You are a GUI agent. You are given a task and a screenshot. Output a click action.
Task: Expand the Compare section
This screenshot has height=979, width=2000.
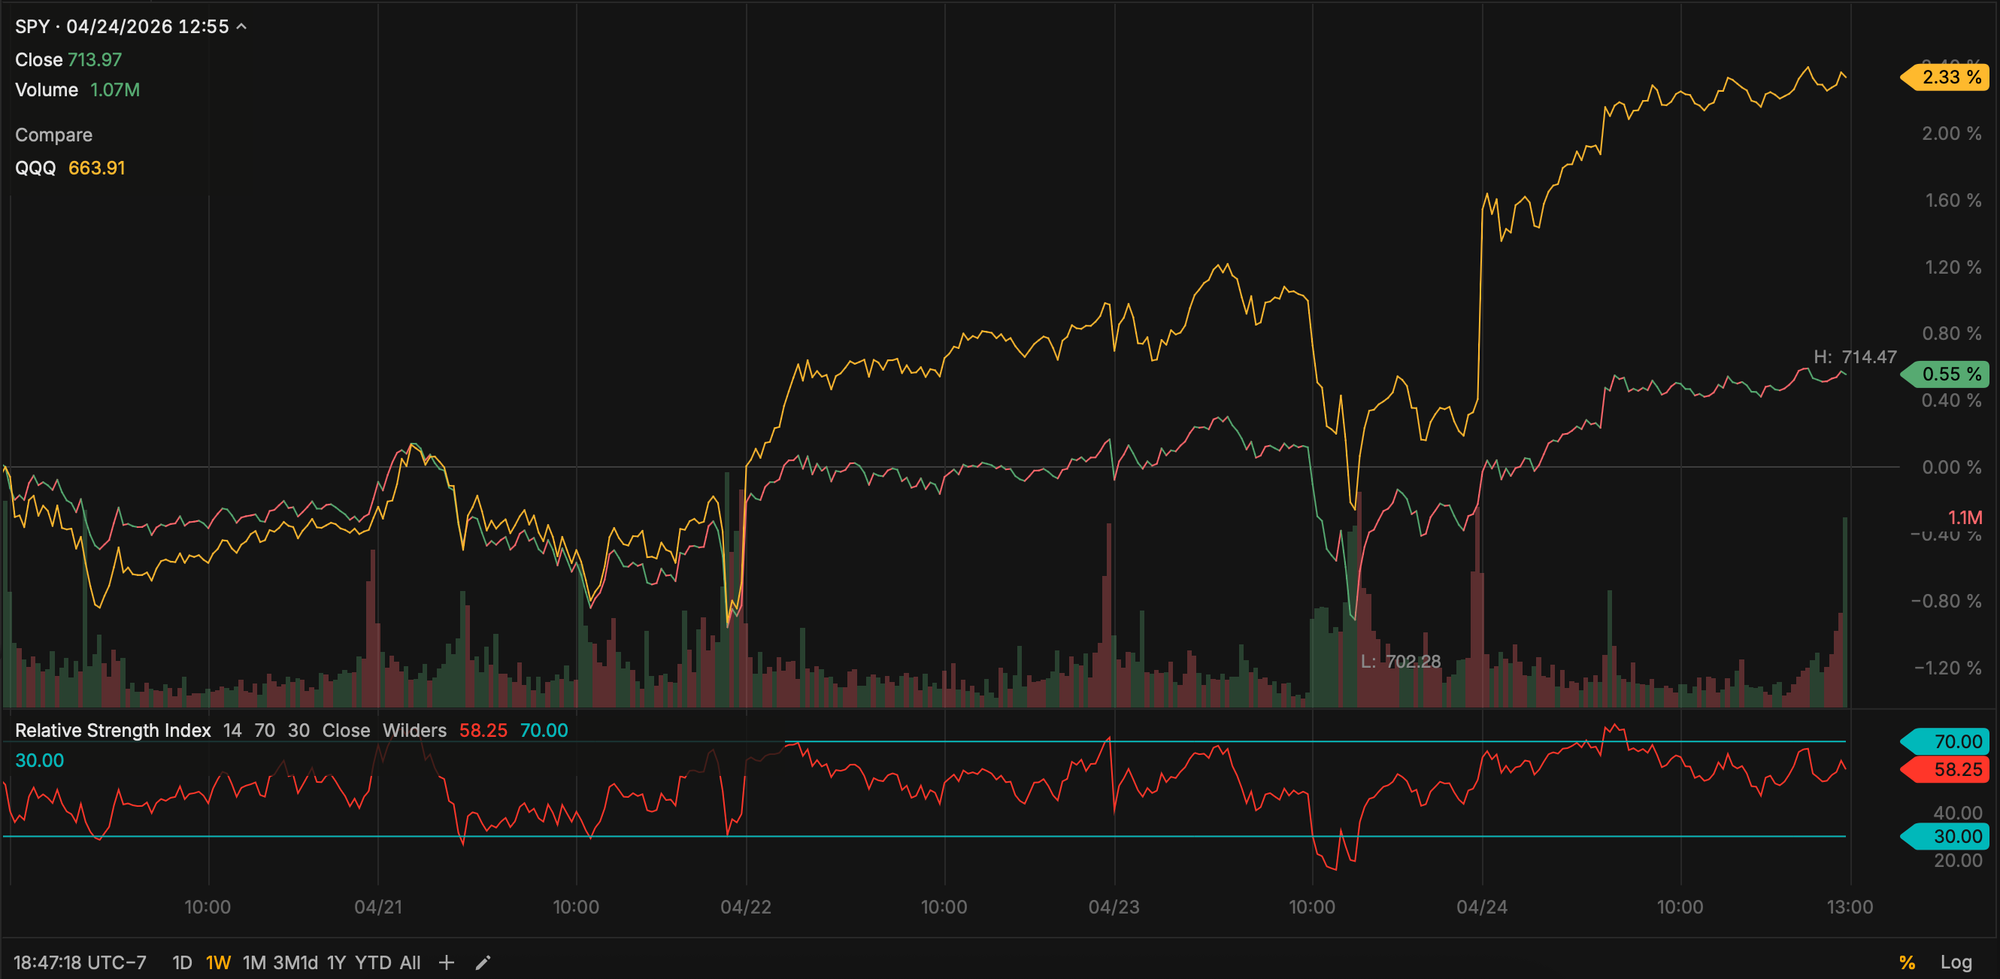tap(53, 135)
